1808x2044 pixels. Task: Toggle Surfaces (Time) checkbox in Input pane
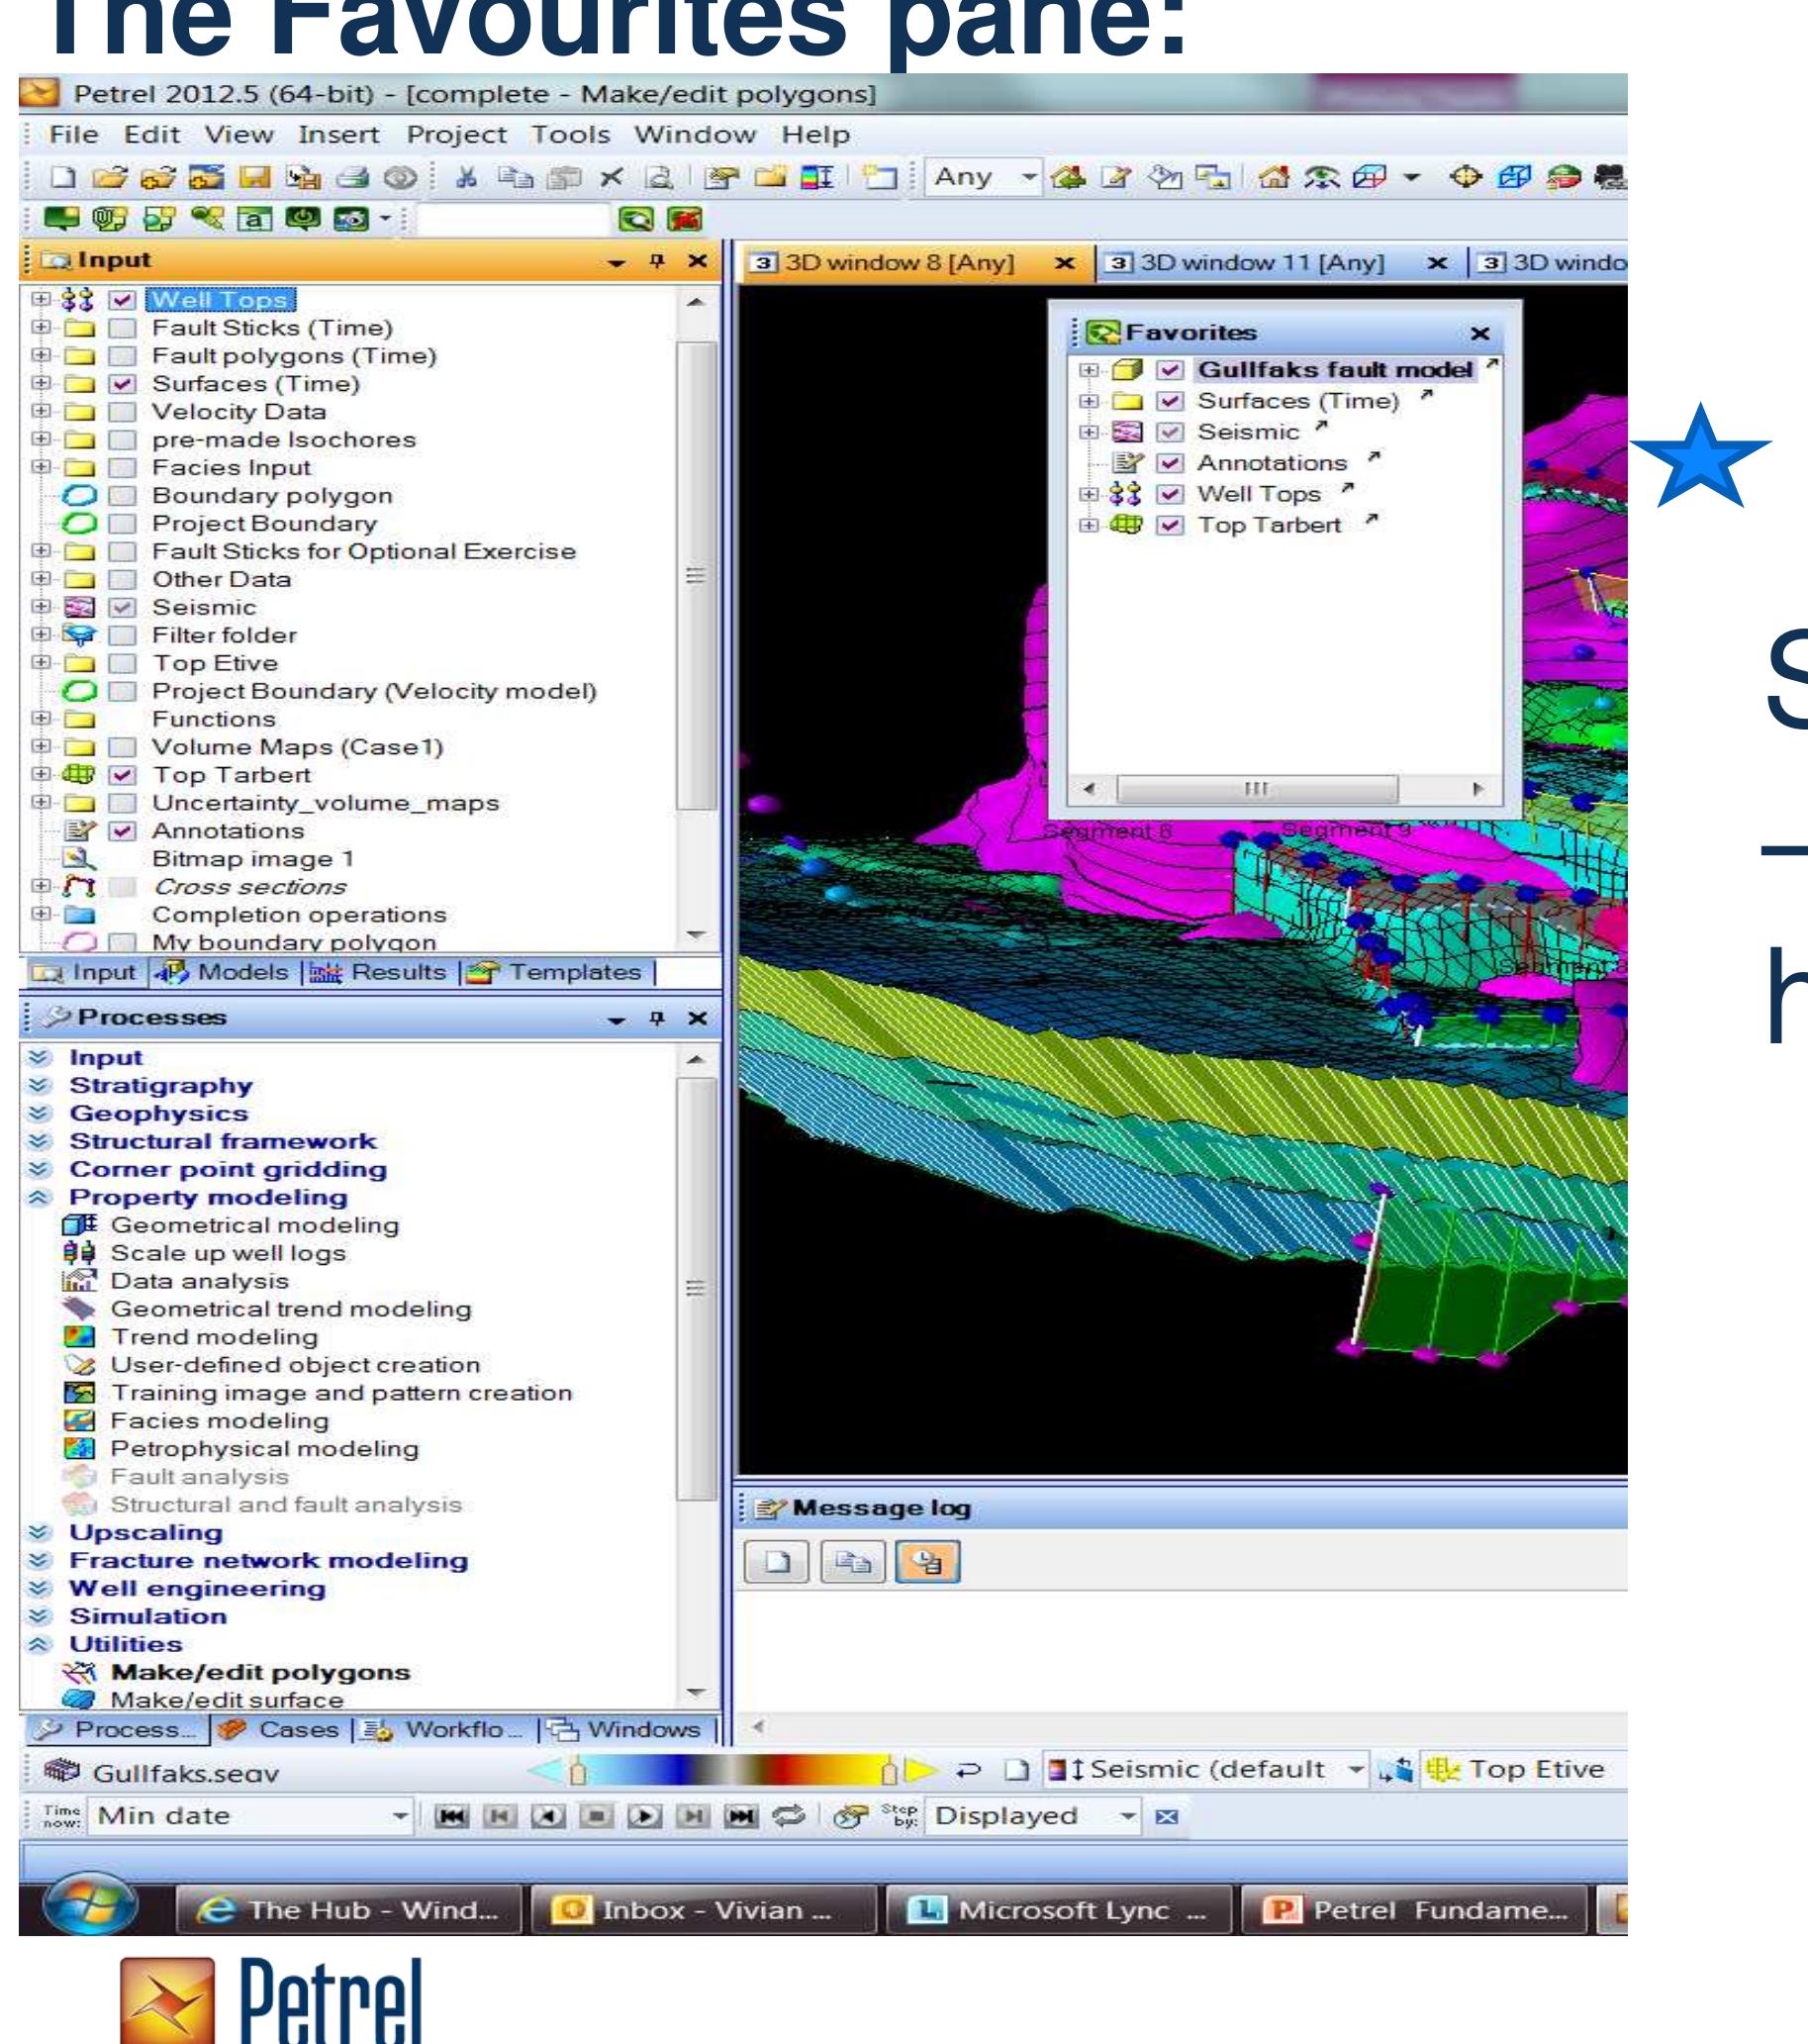pyautogui.click(x=122, y=383)
